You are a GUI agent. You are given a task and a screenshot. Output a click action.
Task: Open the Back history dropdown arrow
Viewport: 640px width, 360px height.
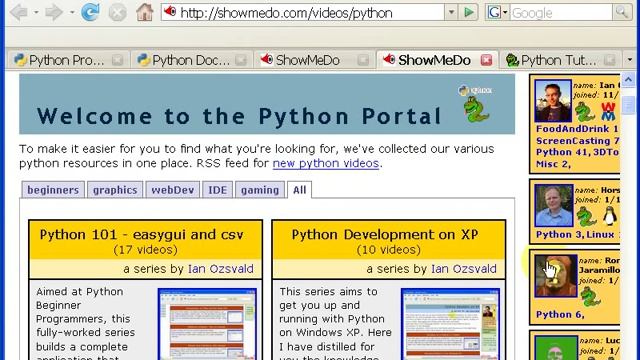tap(36, 13)
